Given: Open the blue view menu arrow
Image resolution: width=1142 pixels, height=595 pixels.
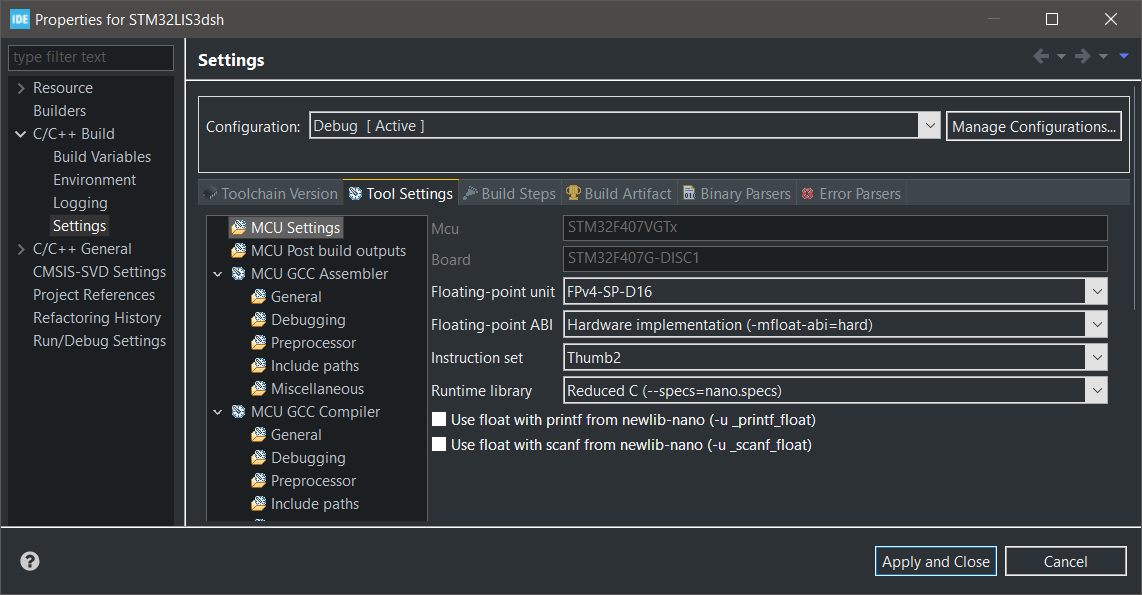Looking at the screenshot, I should point(1124,56).
